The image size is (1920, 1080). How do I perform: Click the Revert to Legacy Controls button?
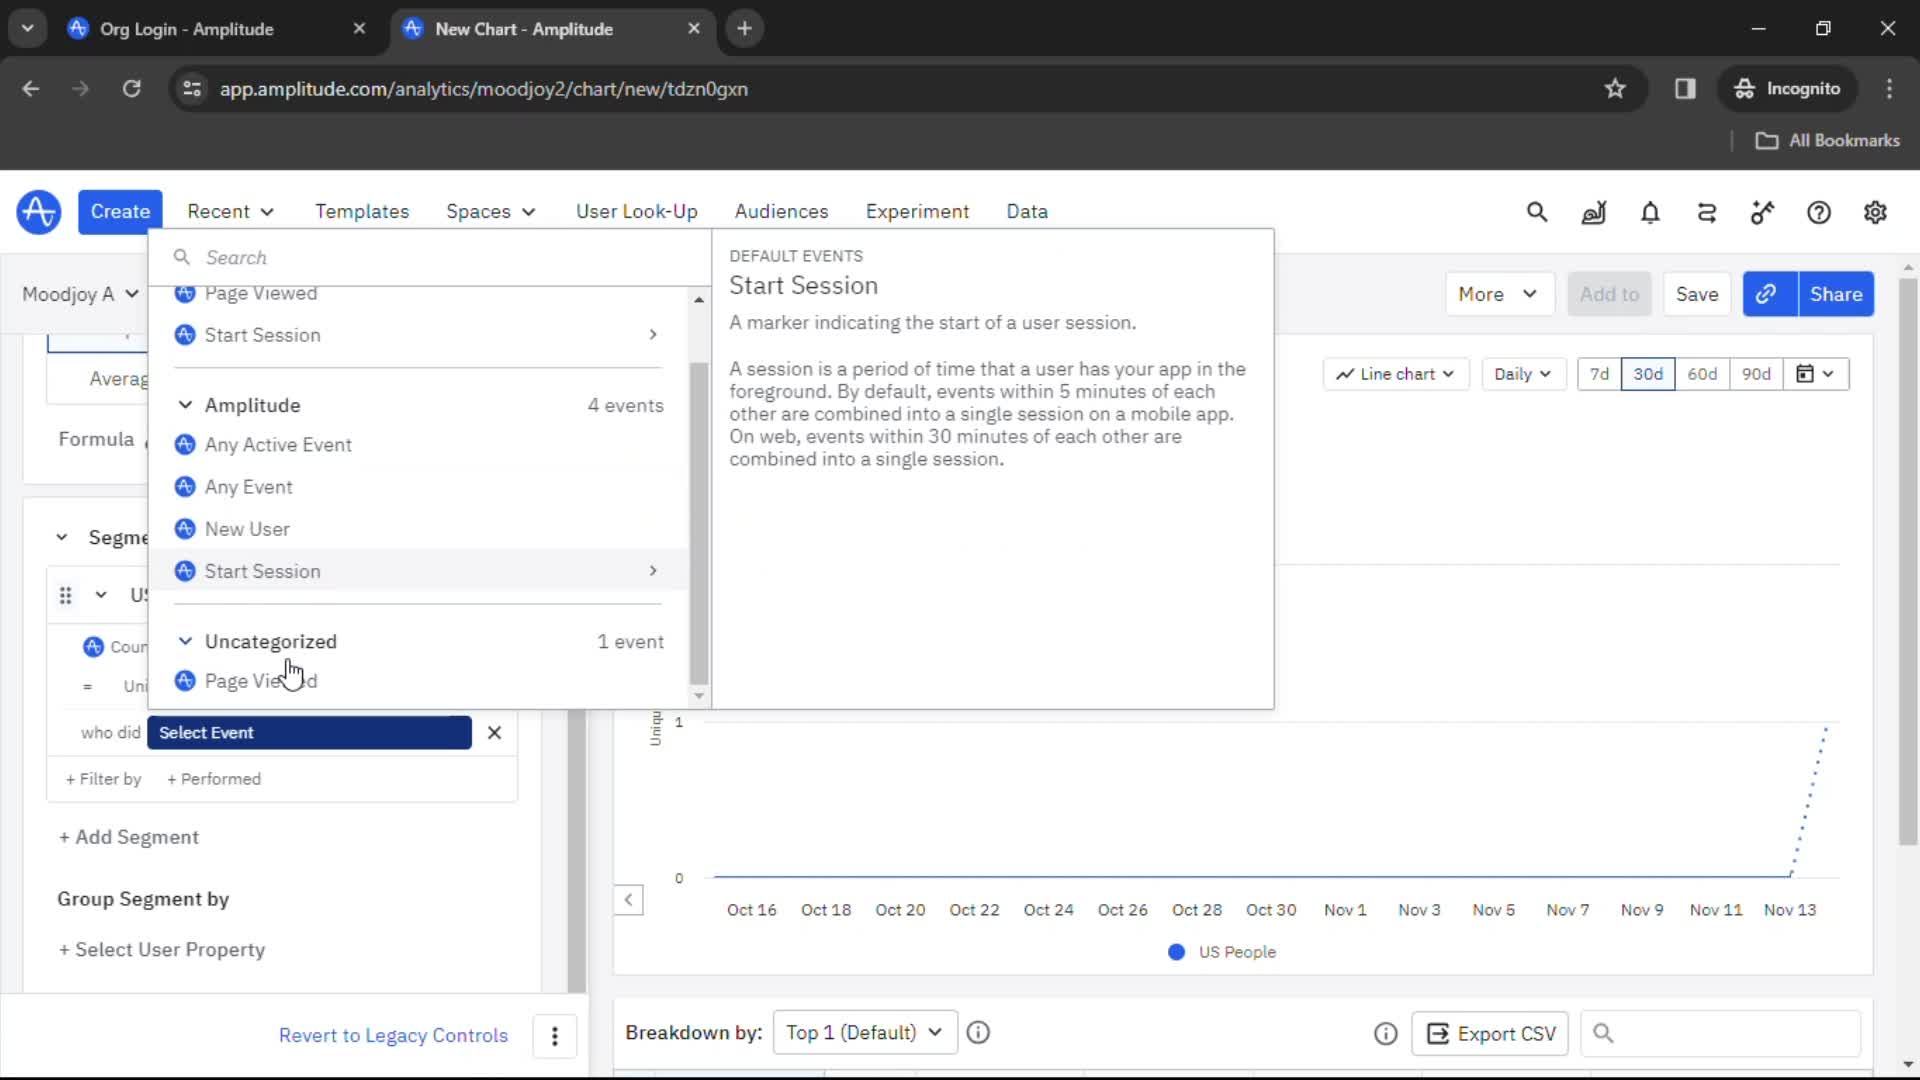[x=393, y=1034]
